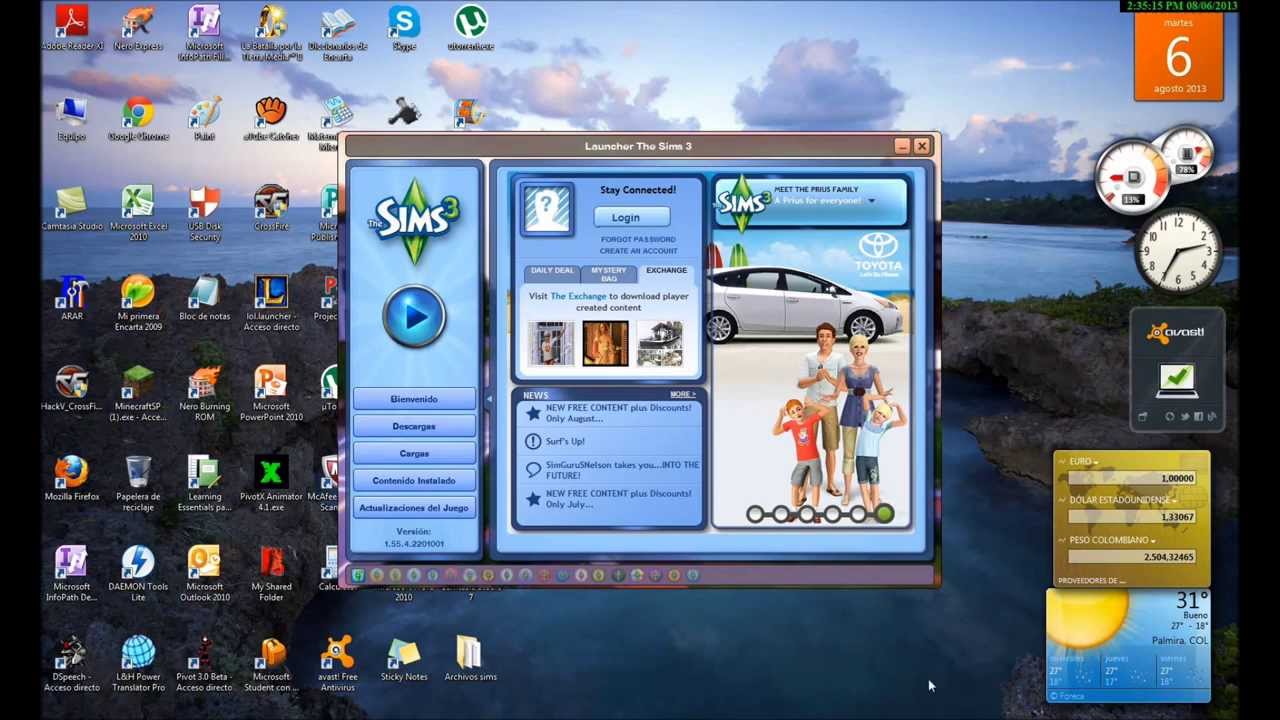Open the Cargas section in the launcher

[x=414, y=453]
